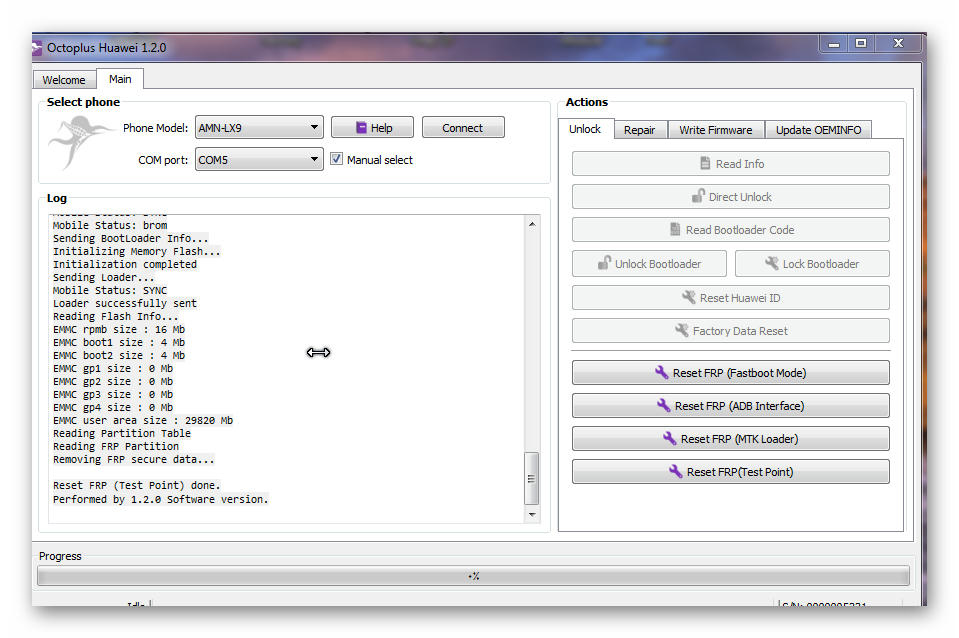Click log line 'Initialization completed'
959x638 pixels.
pyautogui.click(x=125, y=264)
